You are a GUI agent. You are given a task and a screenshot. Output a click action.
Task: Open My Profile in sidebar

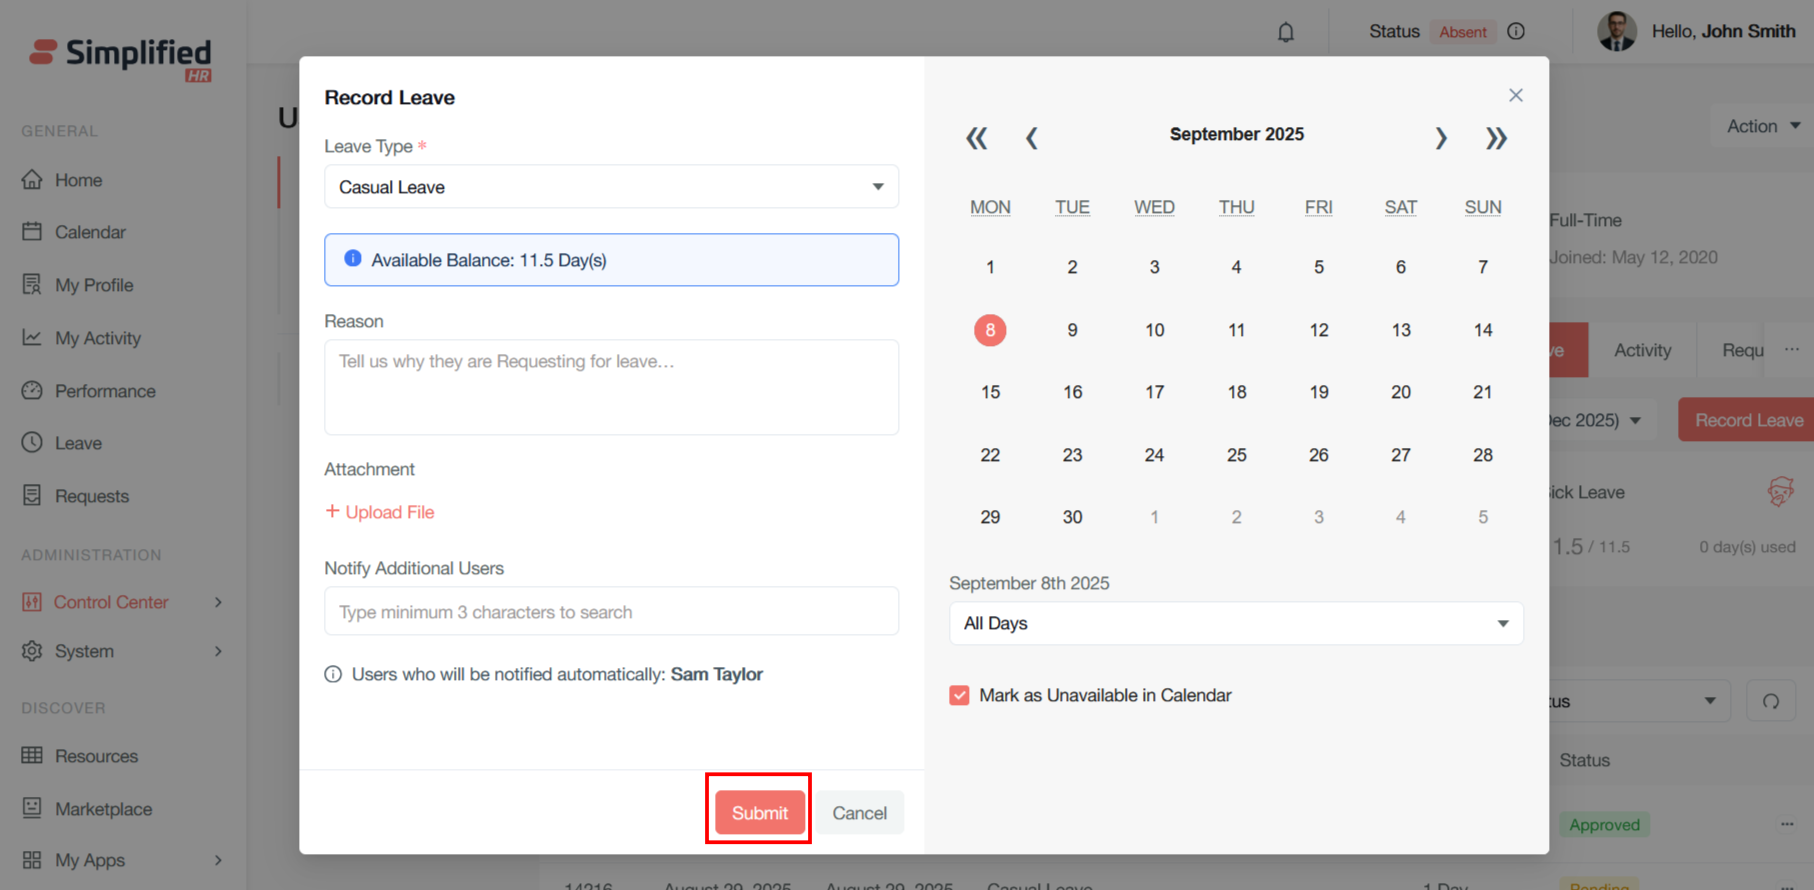click(93, 285)
